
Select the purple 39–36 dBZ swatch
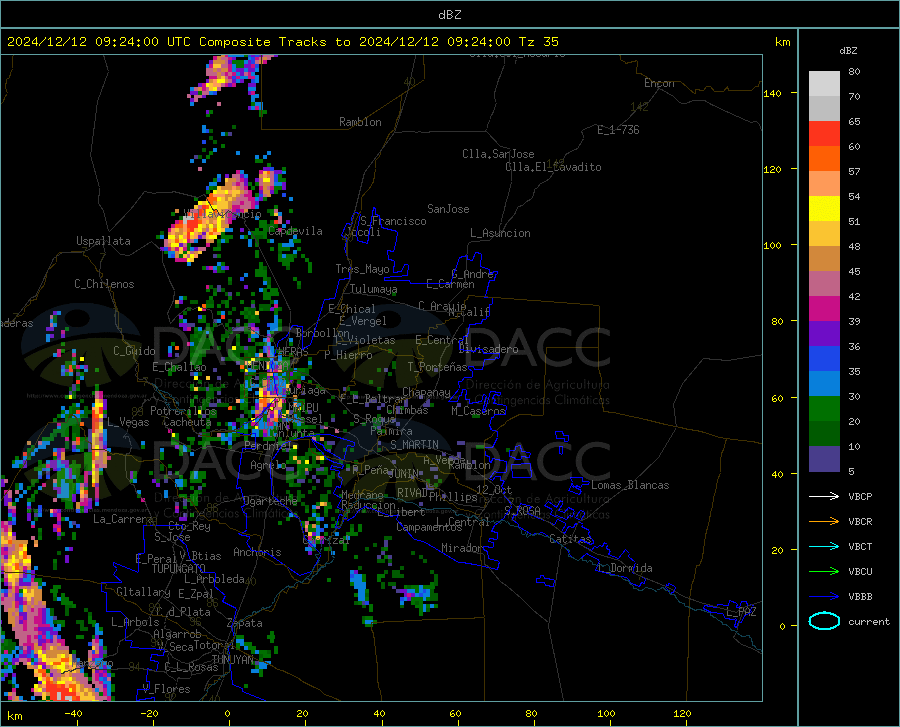pos(824,334)
